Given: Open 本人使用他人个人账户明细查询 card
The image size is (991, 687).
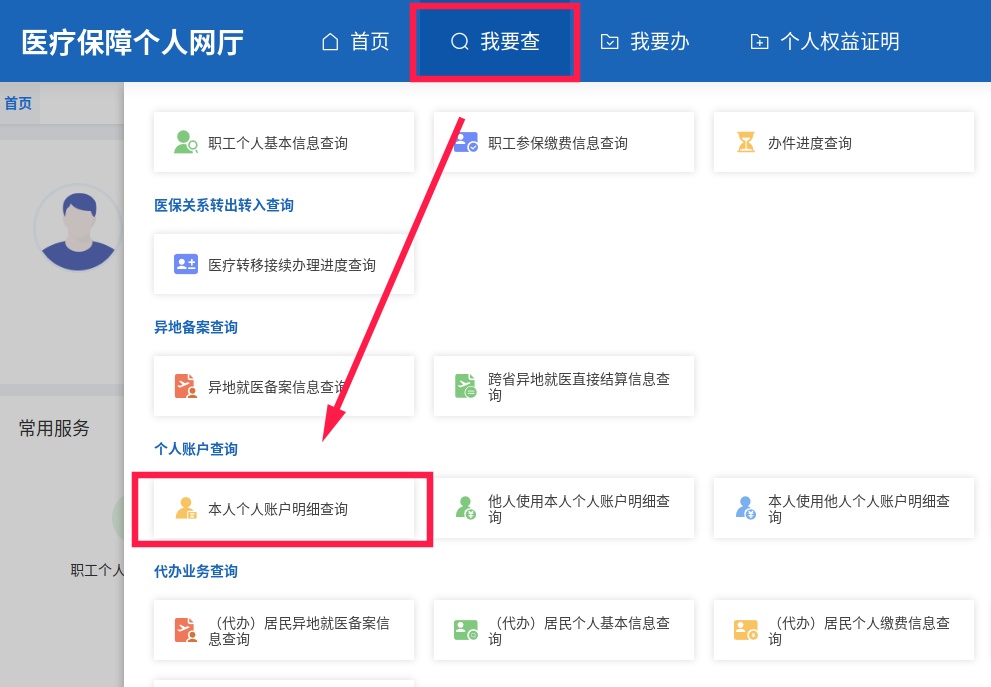Looking at the screenshot, I should click(x=844, y=508).
